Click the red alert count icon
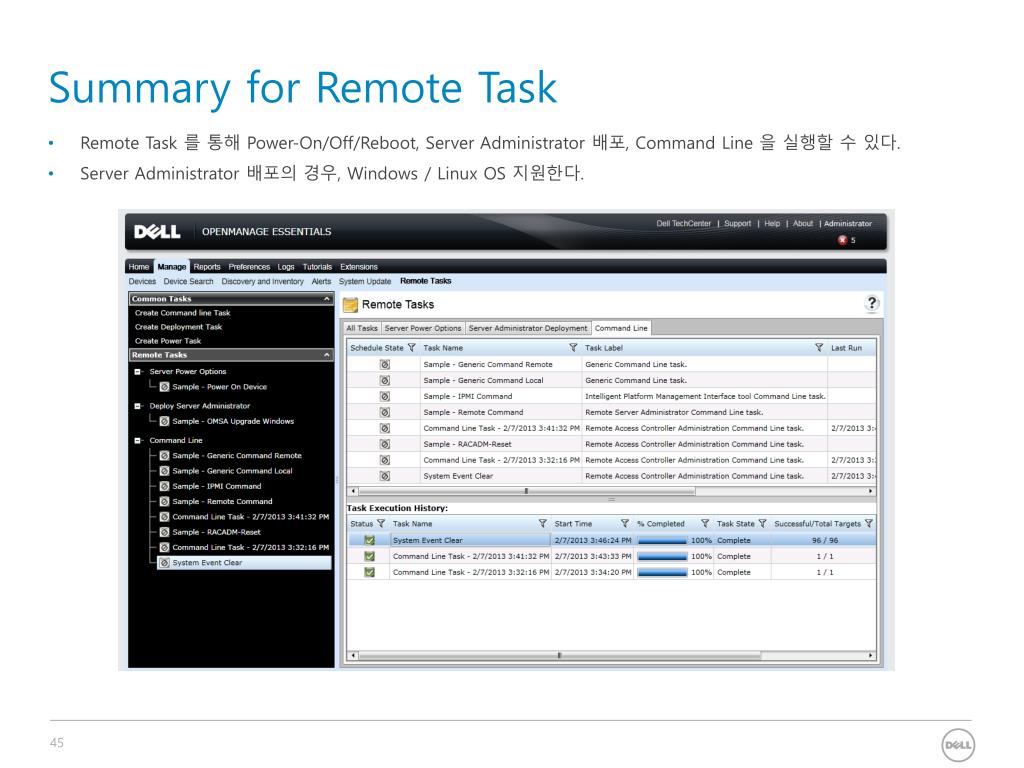The height and width of the screenshot is (768, 1024). click(x=842, y=240)
